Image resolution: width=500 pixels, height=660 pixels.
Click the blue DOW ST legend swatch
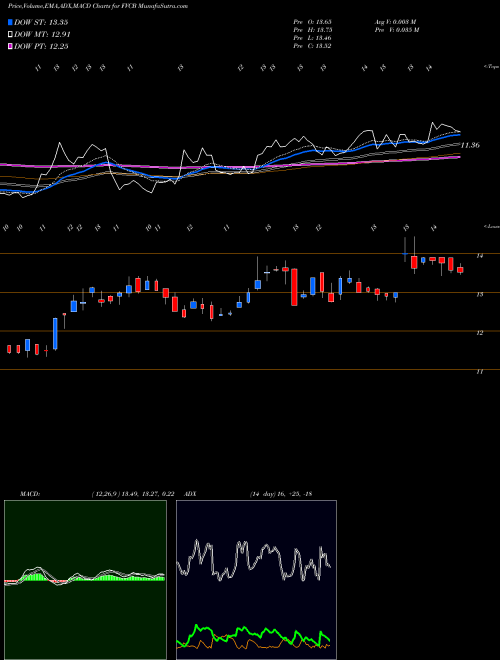pos(10,22)
